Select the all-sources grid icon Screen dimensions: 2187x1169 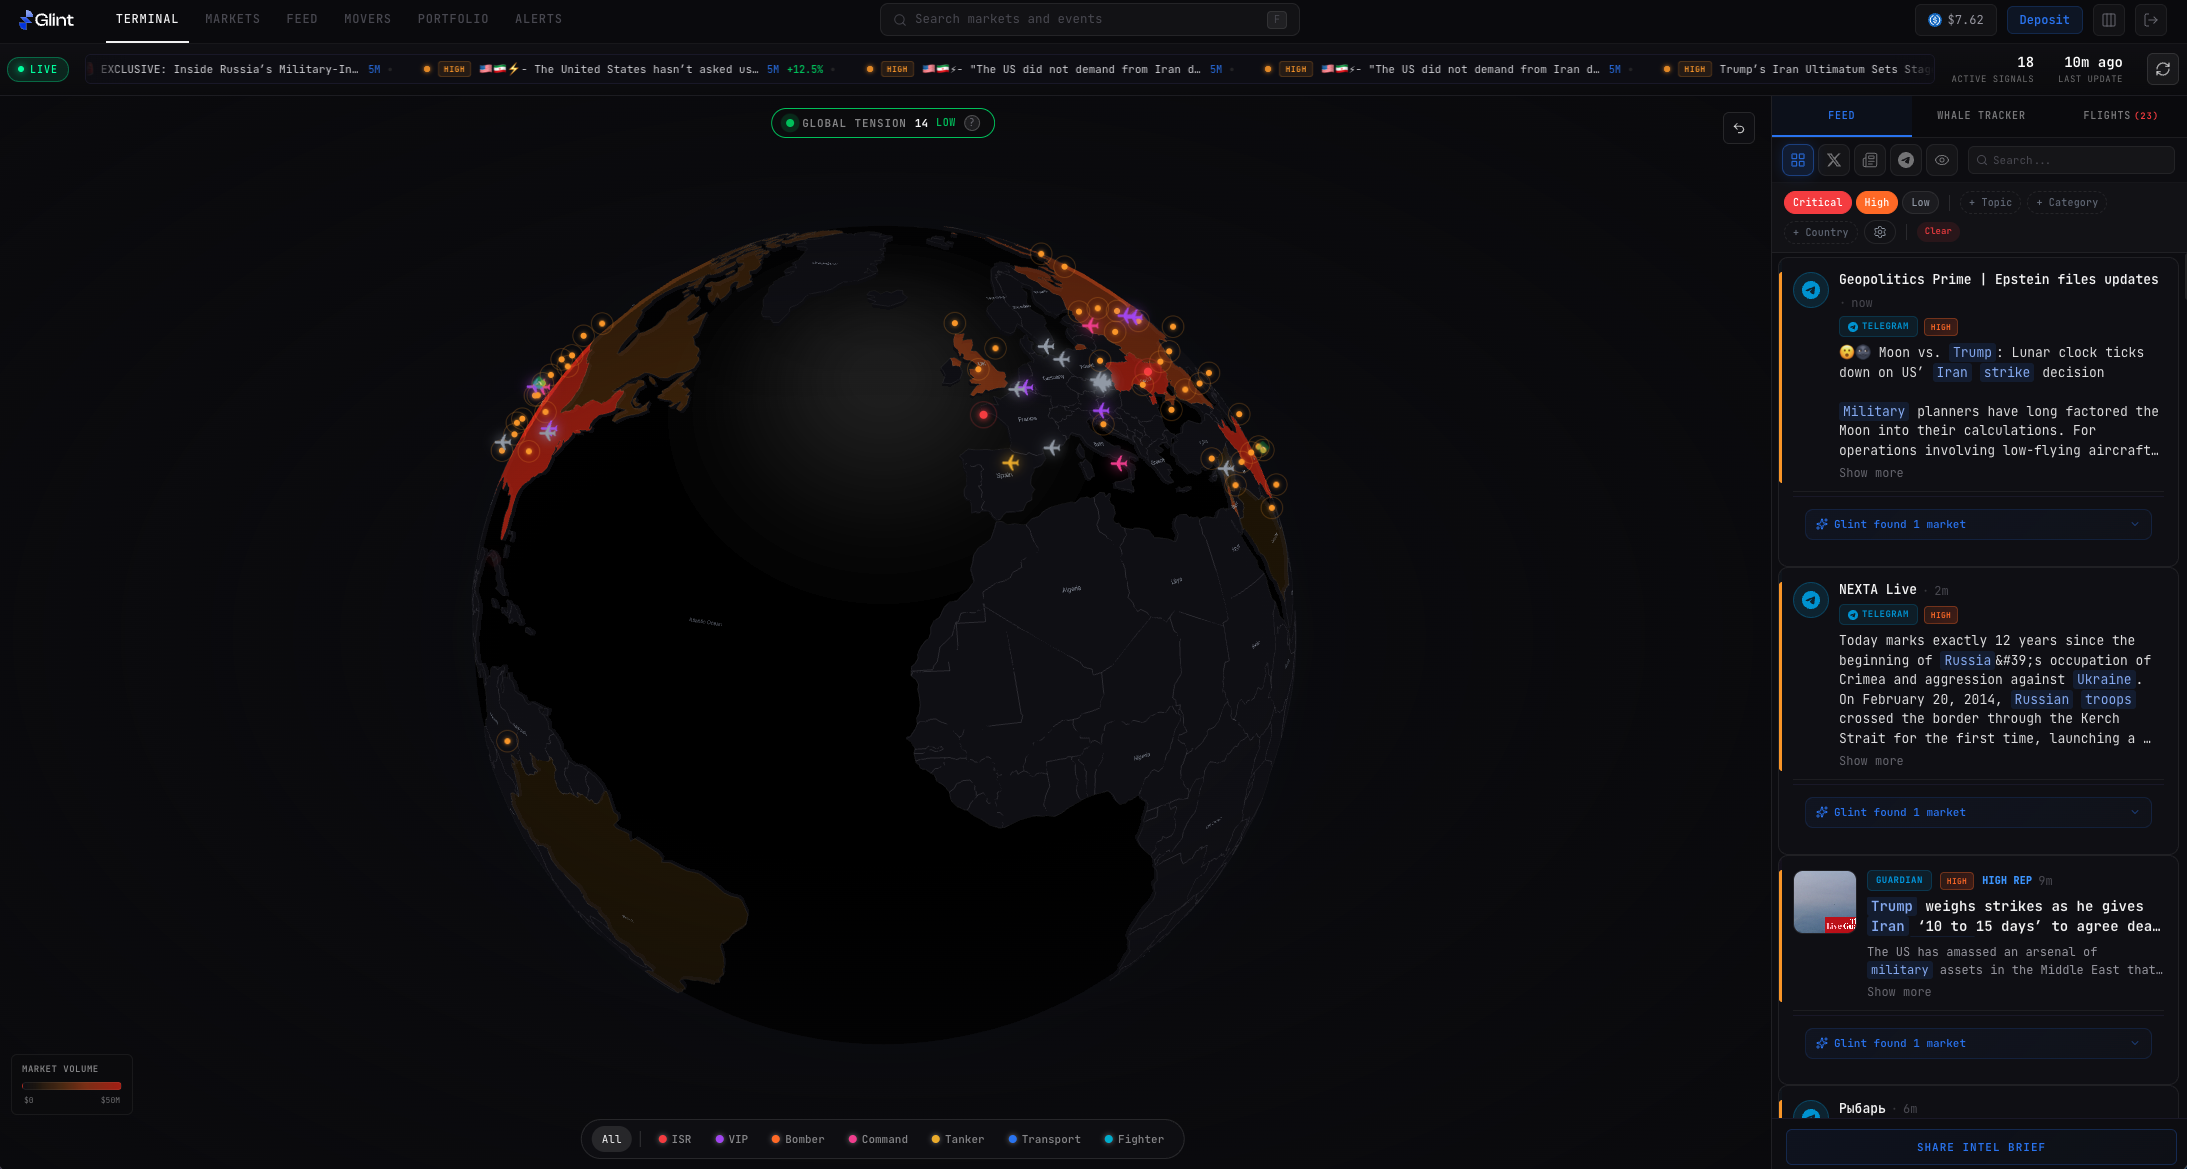pos(1797,160)
